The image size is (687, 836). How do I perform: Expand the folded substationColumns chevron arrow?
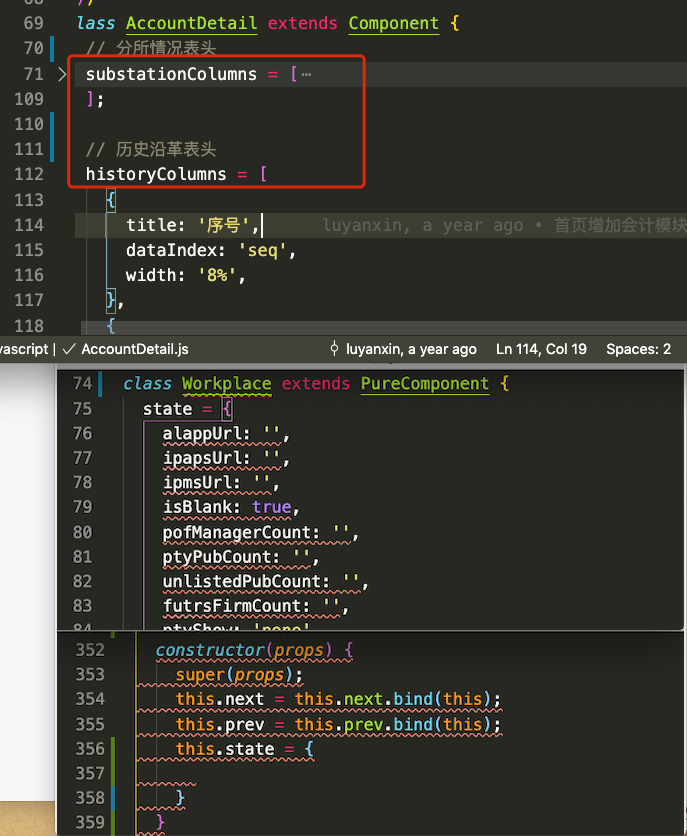[63, 74]
